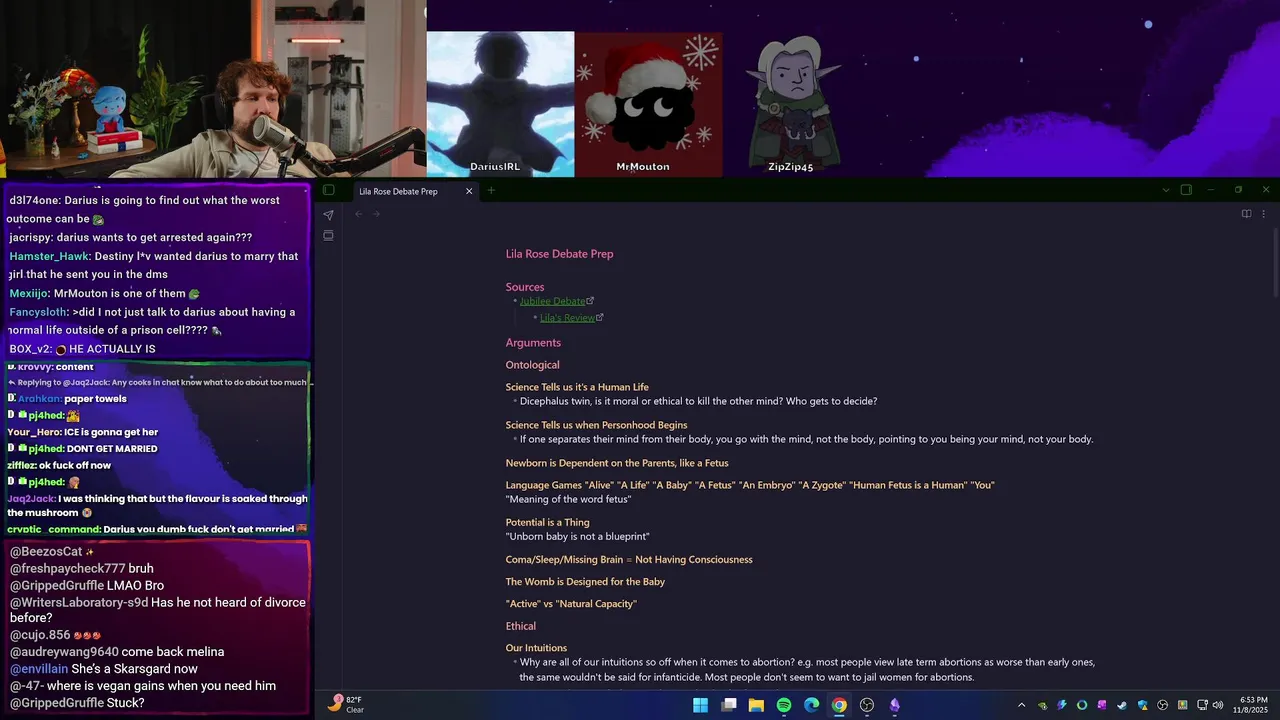The width and height of the screenshot is (1280, 720).
Task: Click the paper plane ribbon icon
Action: [x=328, y=215]
